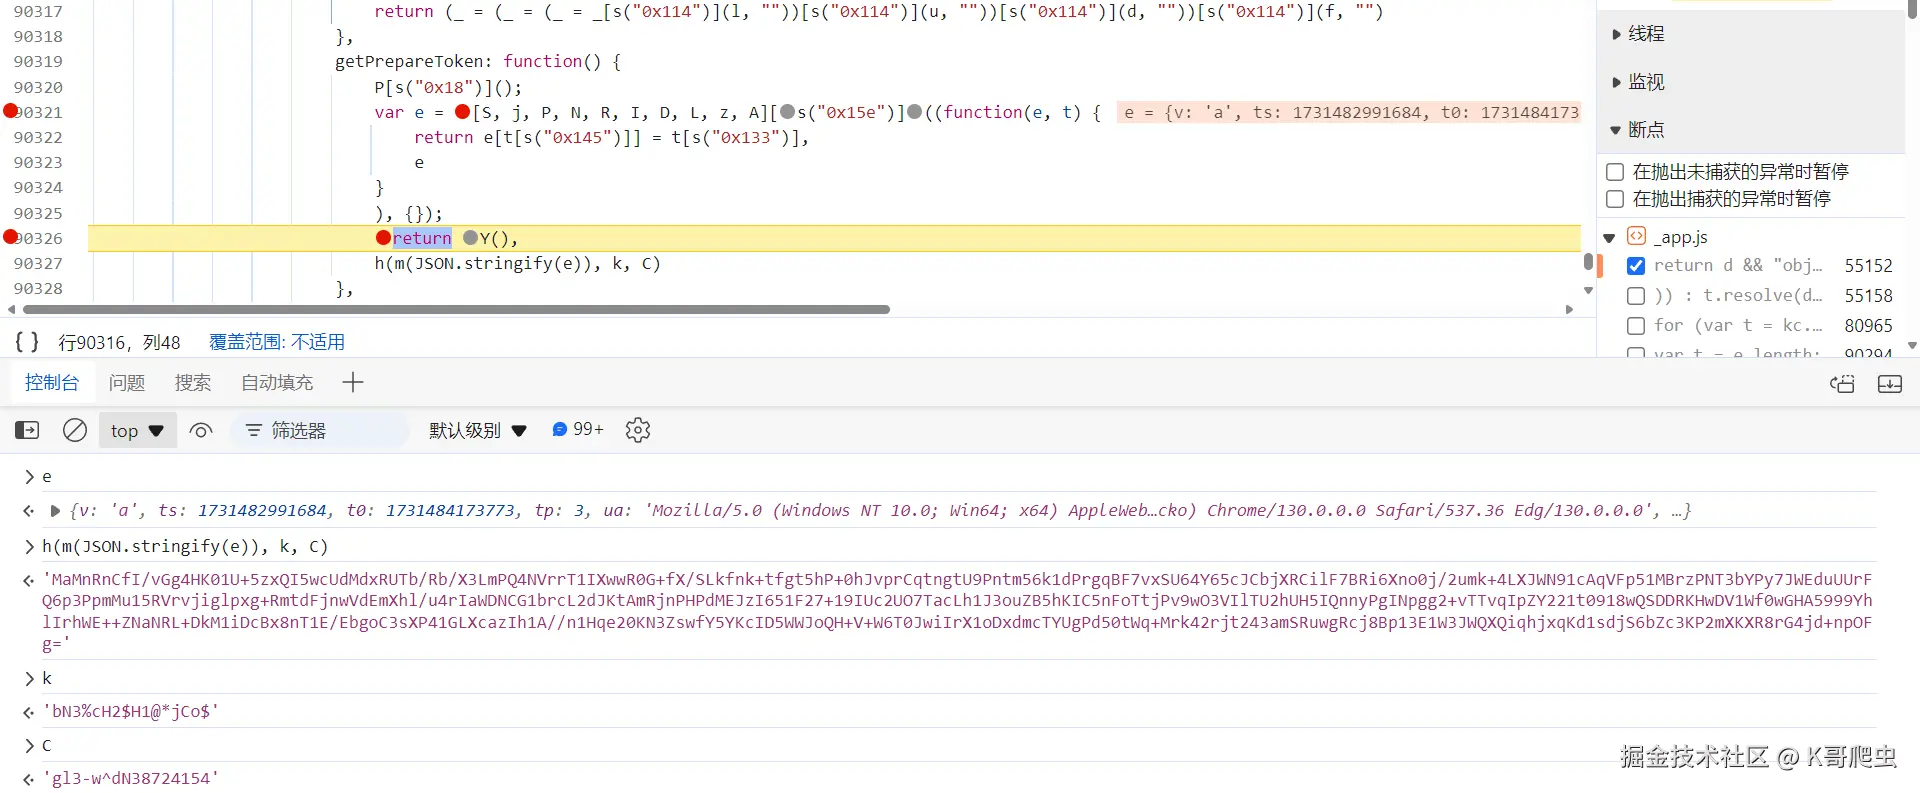Screen dimensions: 1920x793
Task: Click console output 'bN3%cH2$H1@*jCo$'
Action: (131, 712)
